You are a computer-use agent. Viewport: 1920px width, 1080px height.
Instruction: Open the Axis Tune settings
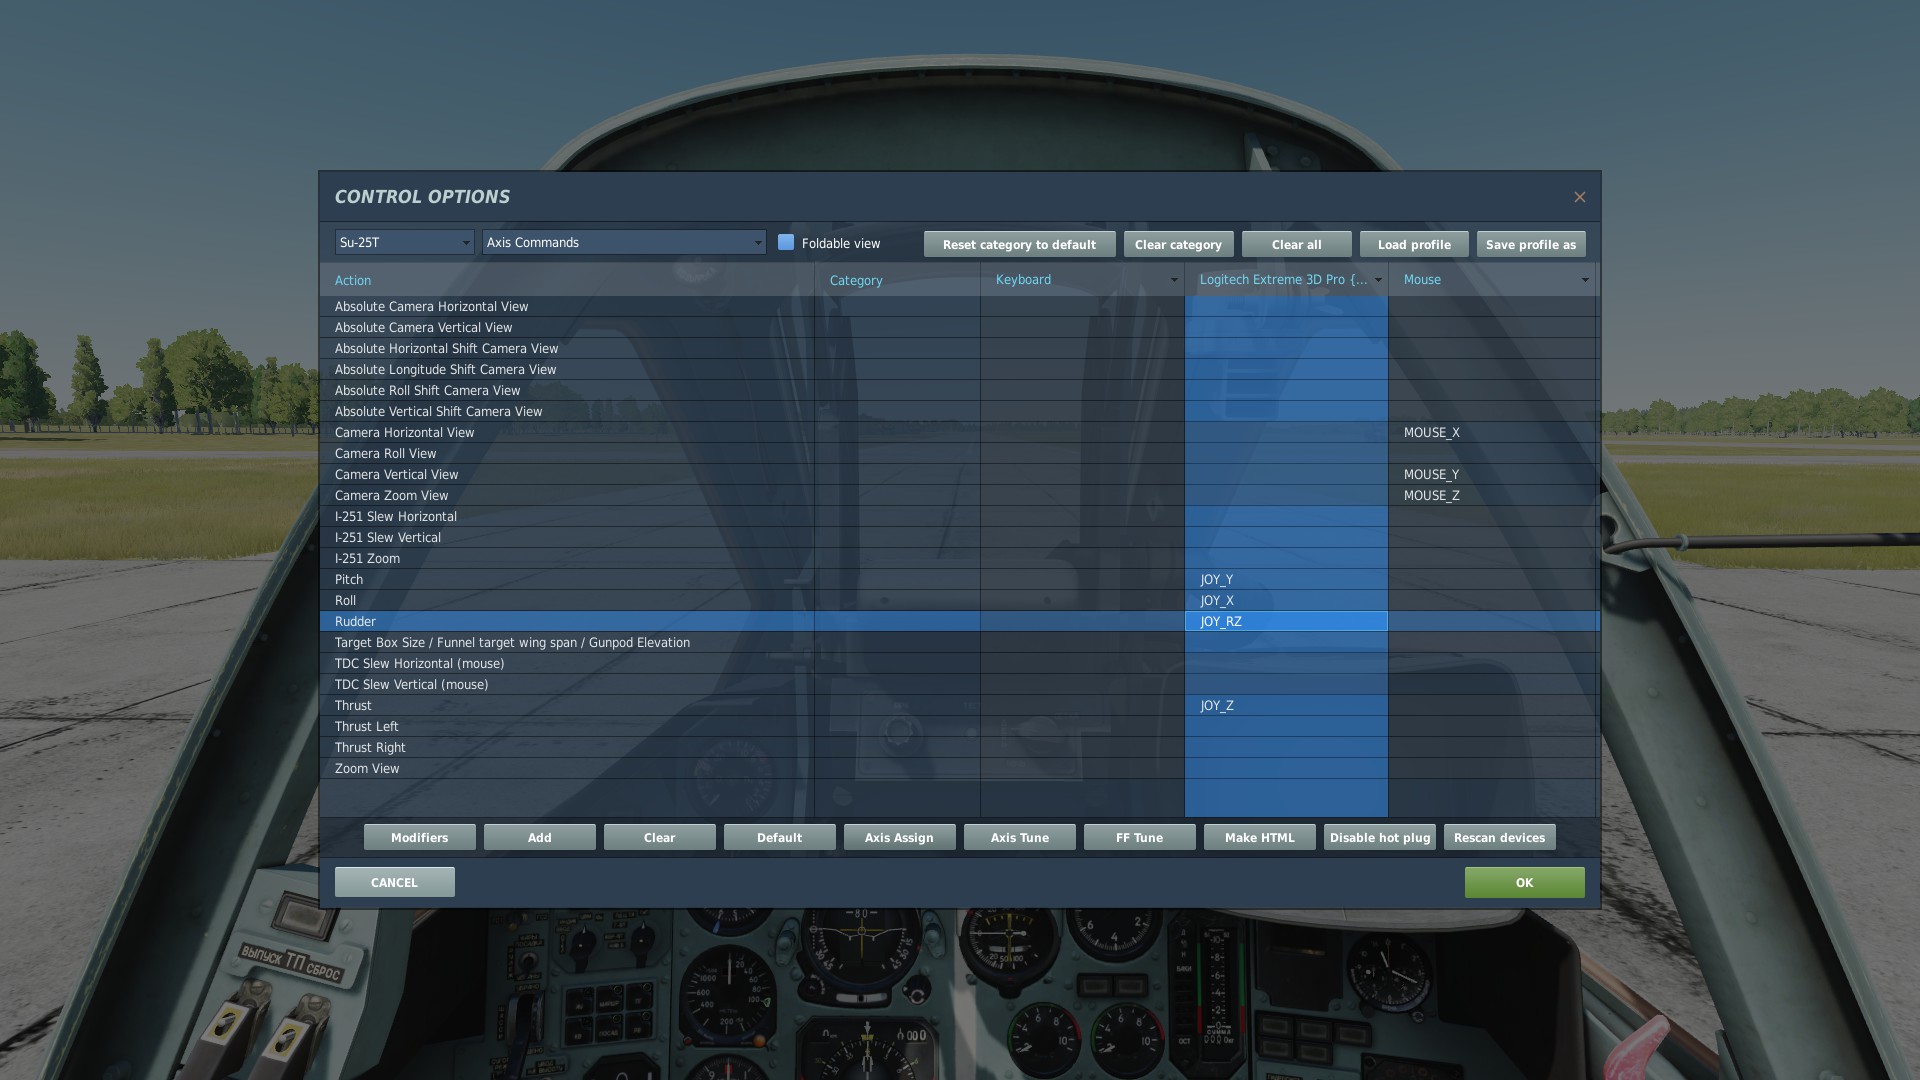(1019, 838)
